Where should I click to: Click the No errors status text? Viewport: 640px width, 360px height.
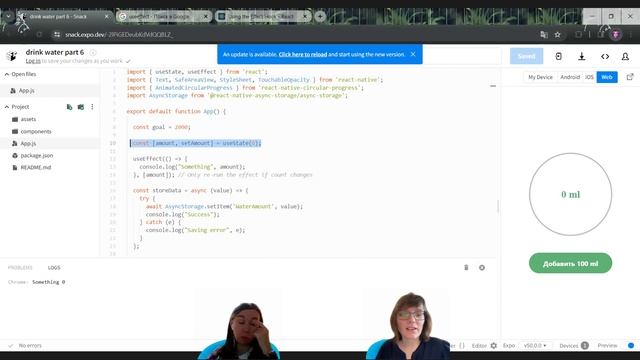[x=30, y=345]
